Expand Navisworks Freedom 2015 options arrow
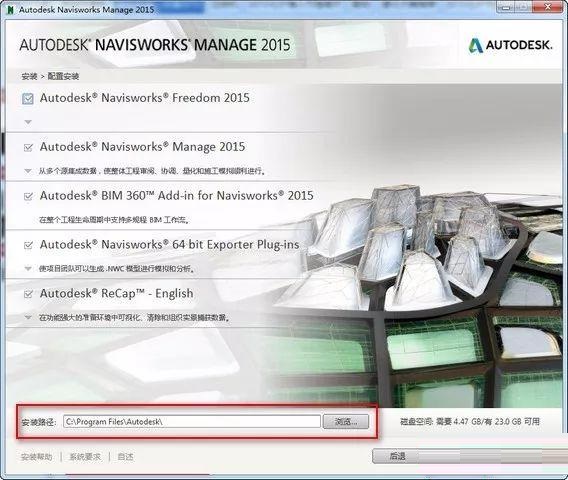Viewport: 568px width, 480px height. (x=28, y=122)
